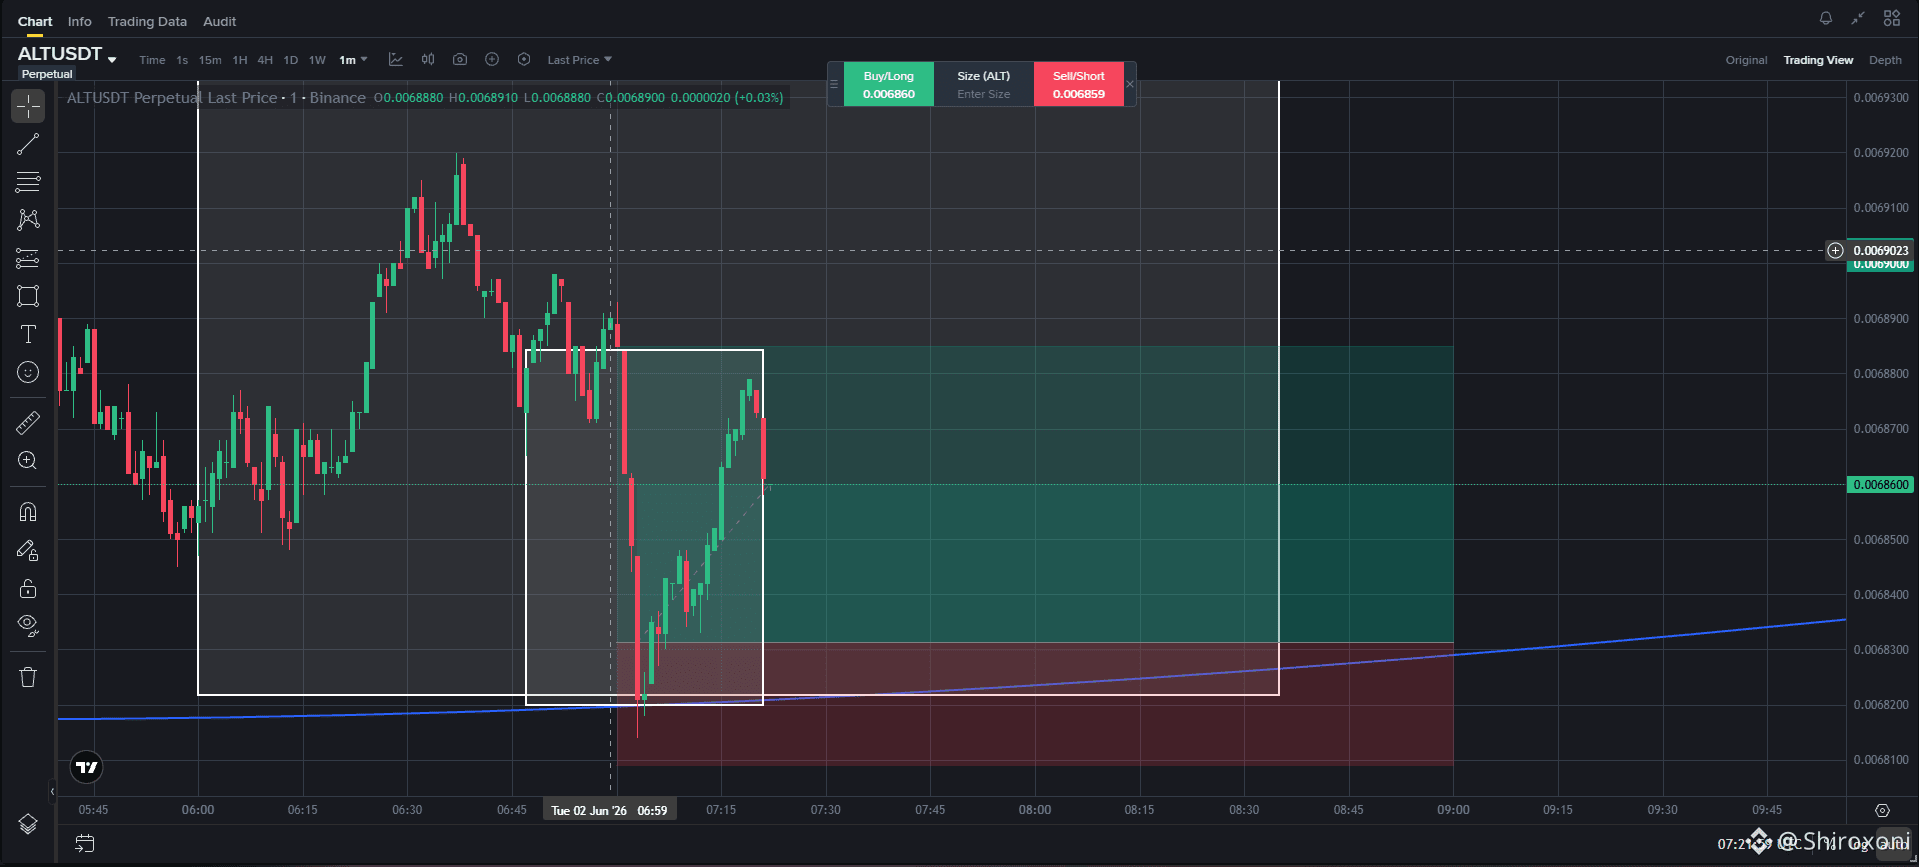Switch to Trading View chart mode
Viewport: 1919px width, 867px height.
pyautogui.click(x=1818, y=60)
